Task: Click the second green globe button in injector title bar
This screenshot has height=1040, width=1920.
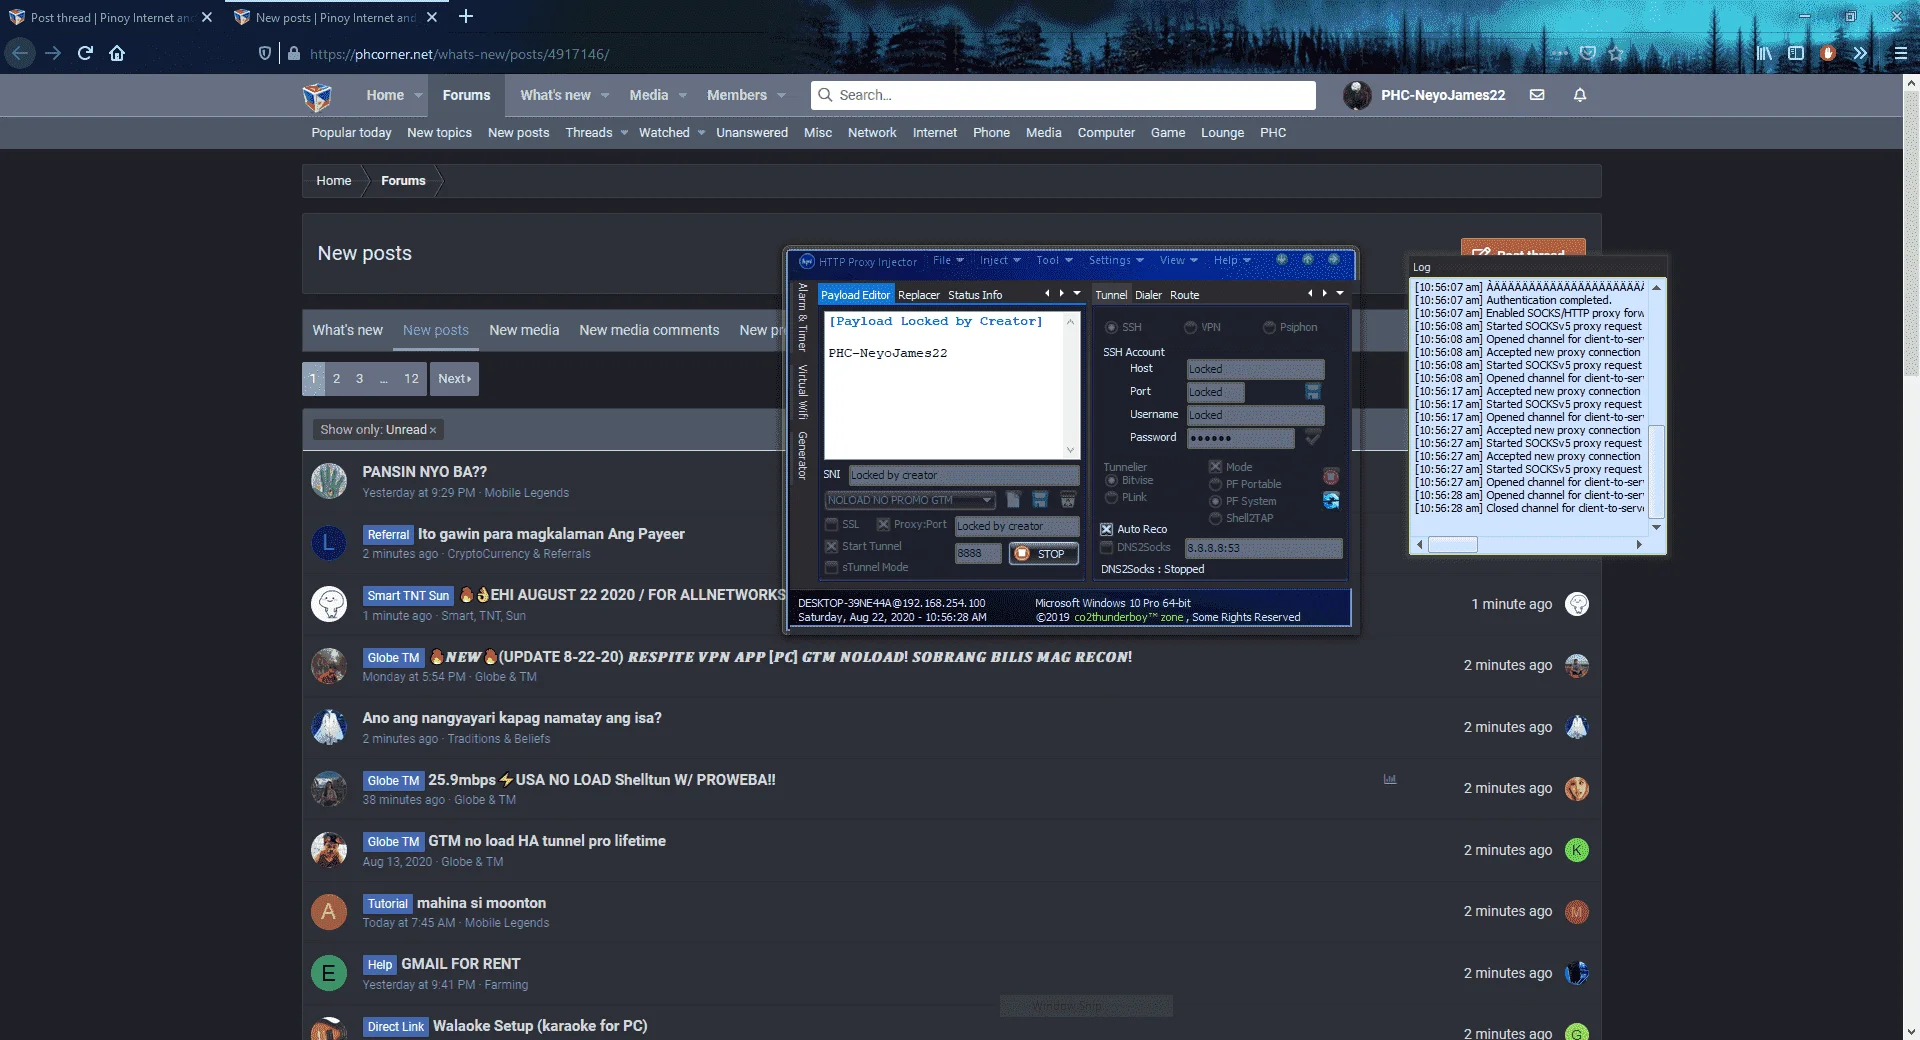Action: pos(1307,259)
